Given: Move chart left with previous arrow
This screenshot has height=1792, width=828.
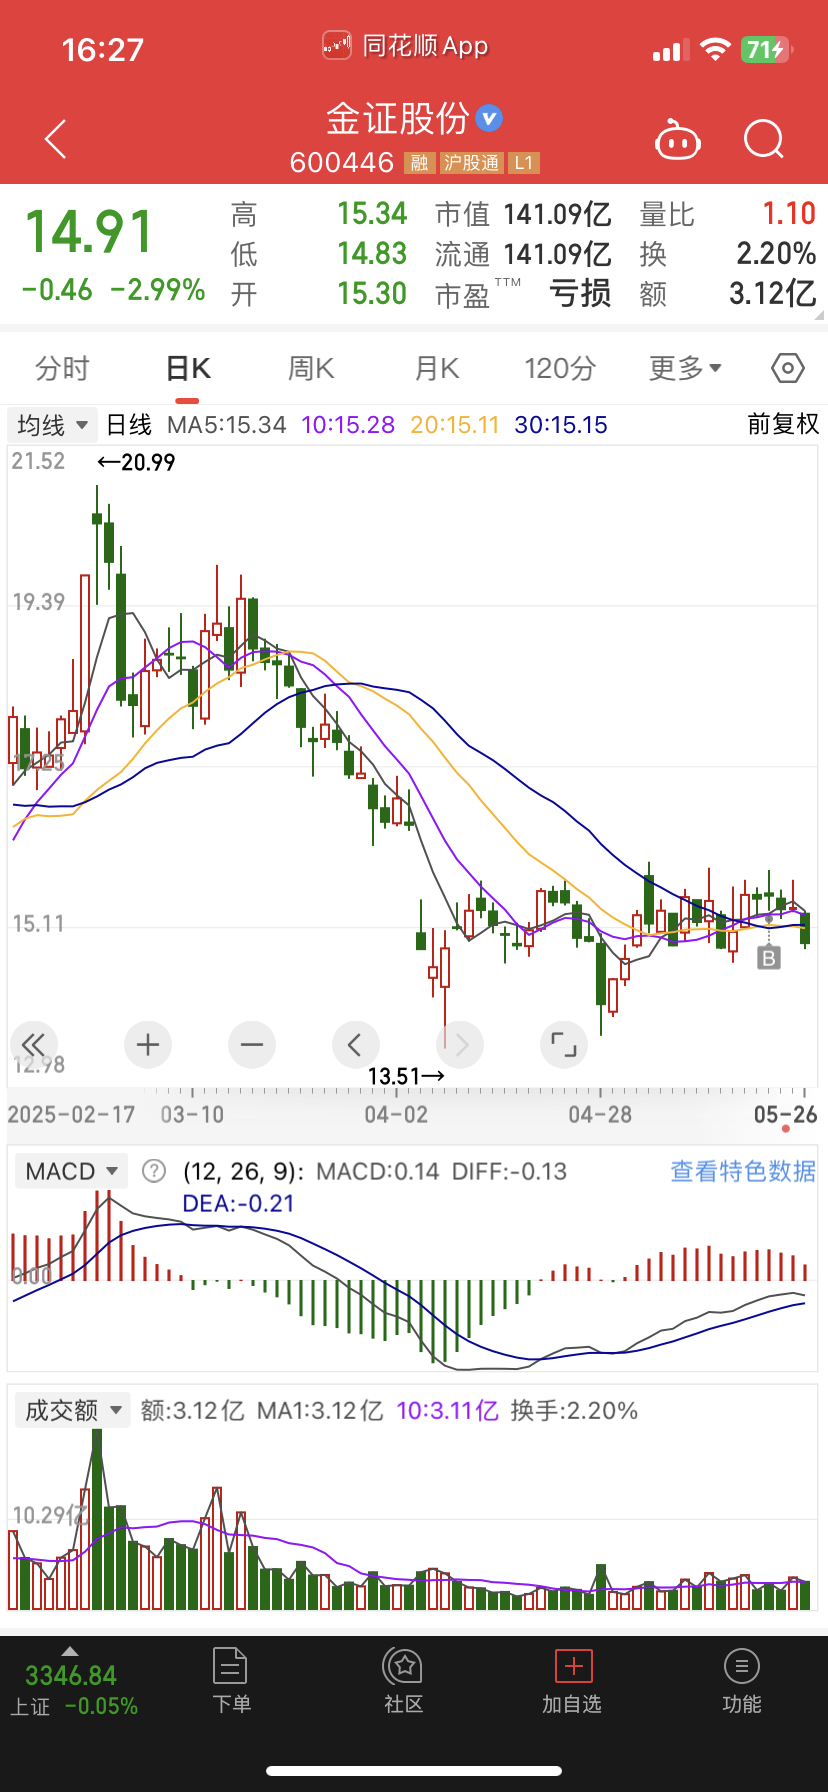Looking at the screenshot, I should [x=355, y=1045].
